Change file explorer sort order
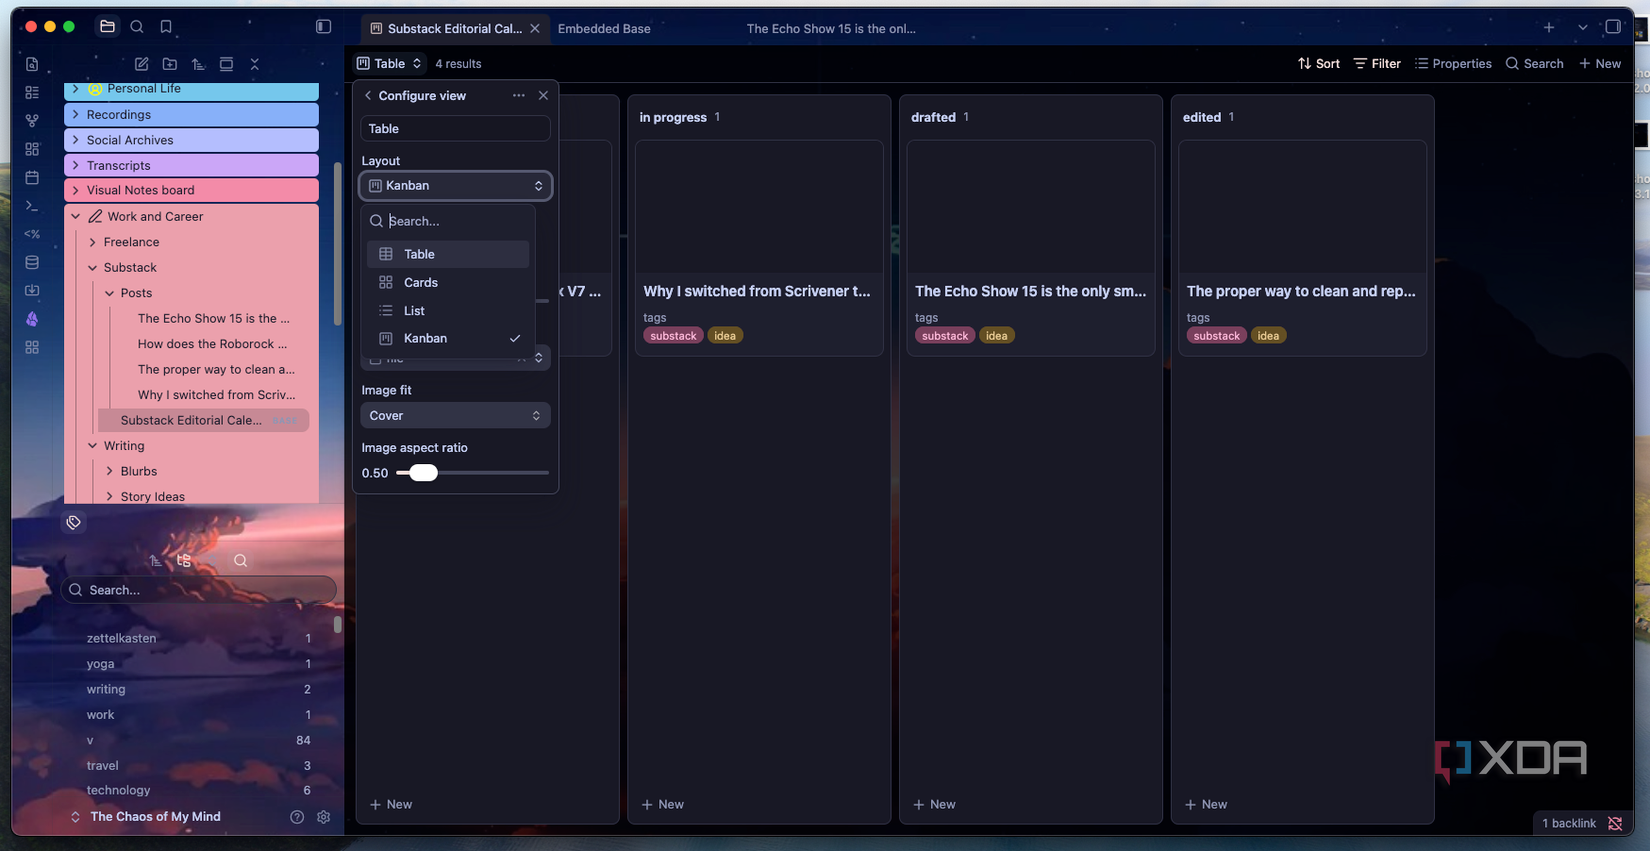 click(x=198, y=64)
